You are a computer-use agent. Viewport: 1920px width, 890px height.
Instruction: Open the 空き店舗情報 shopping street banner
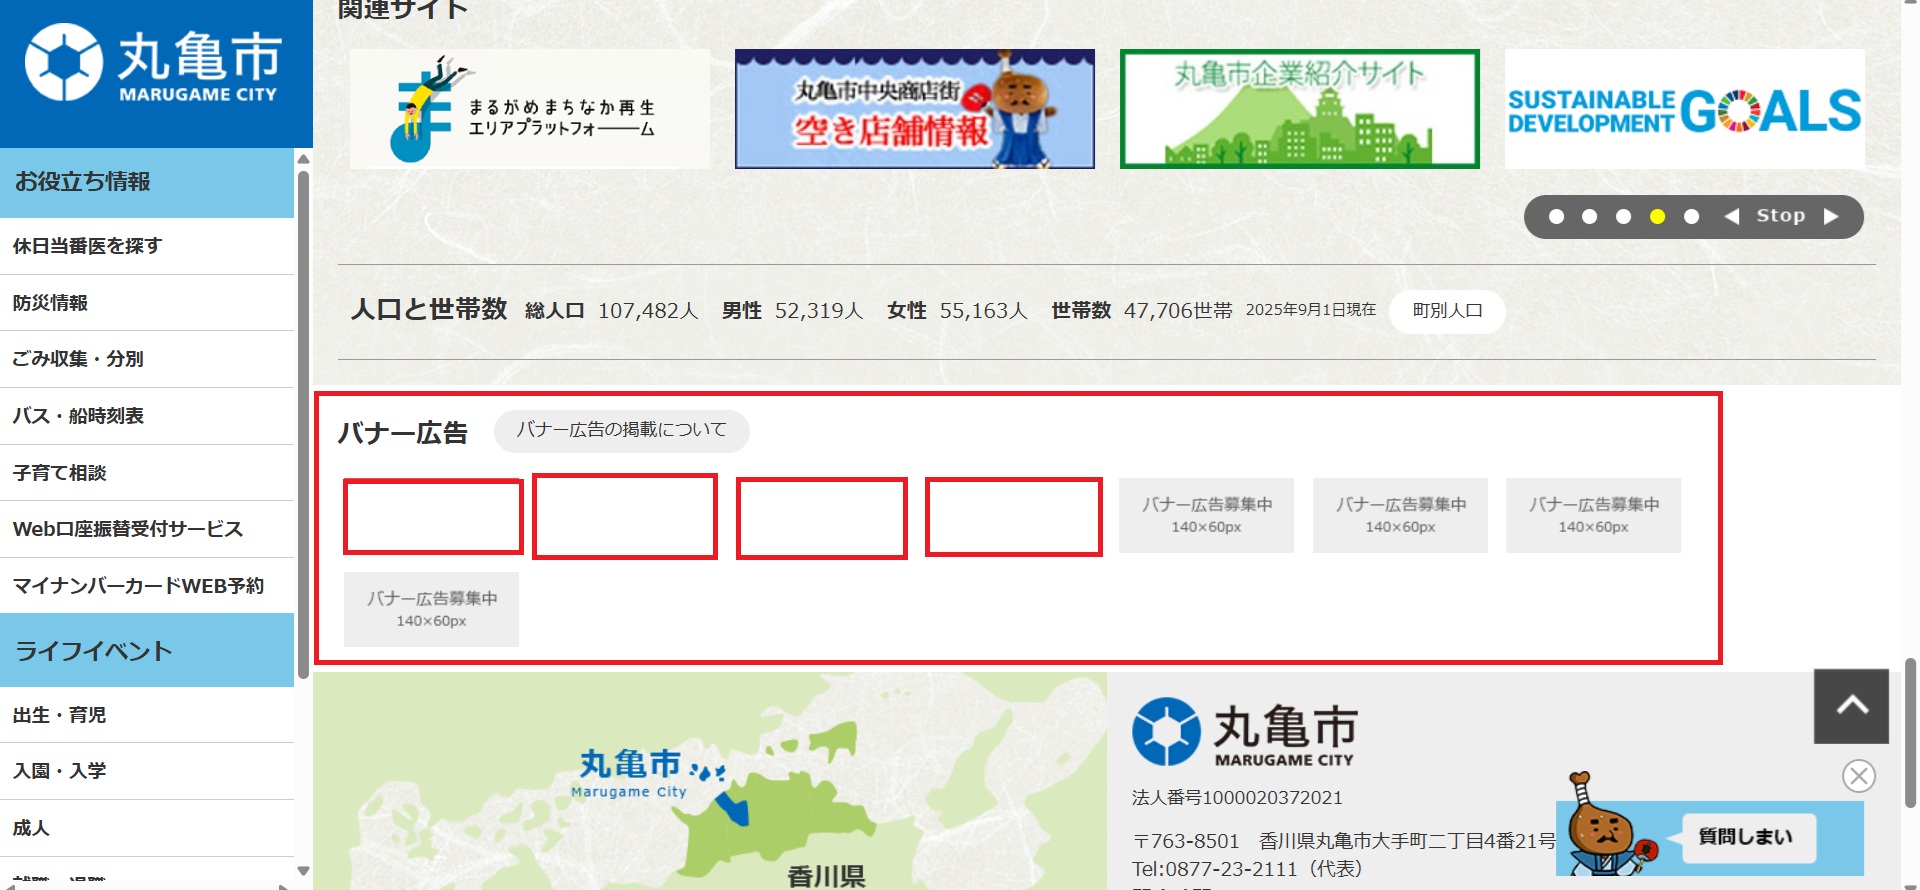click(914, 109)
